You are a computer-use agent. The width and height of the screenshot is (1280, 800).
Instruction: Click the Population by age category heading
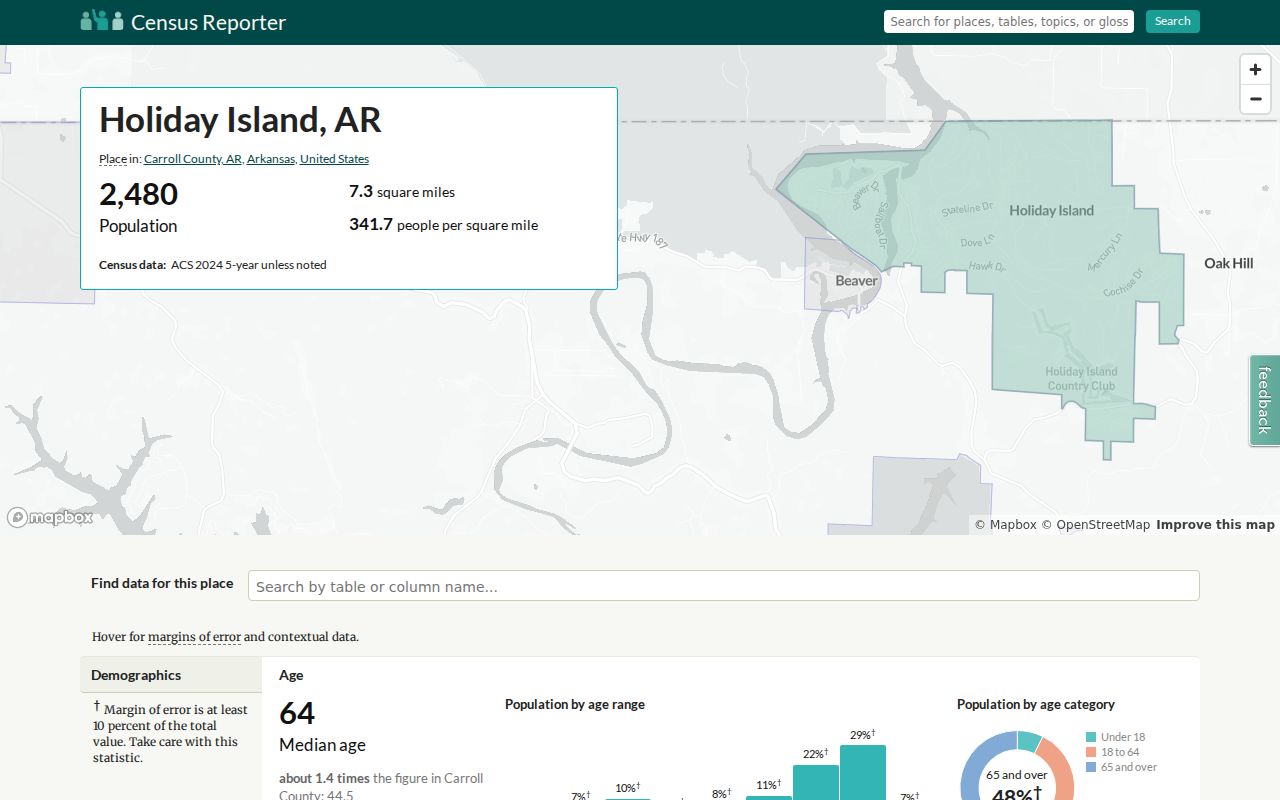point(1036,704)
